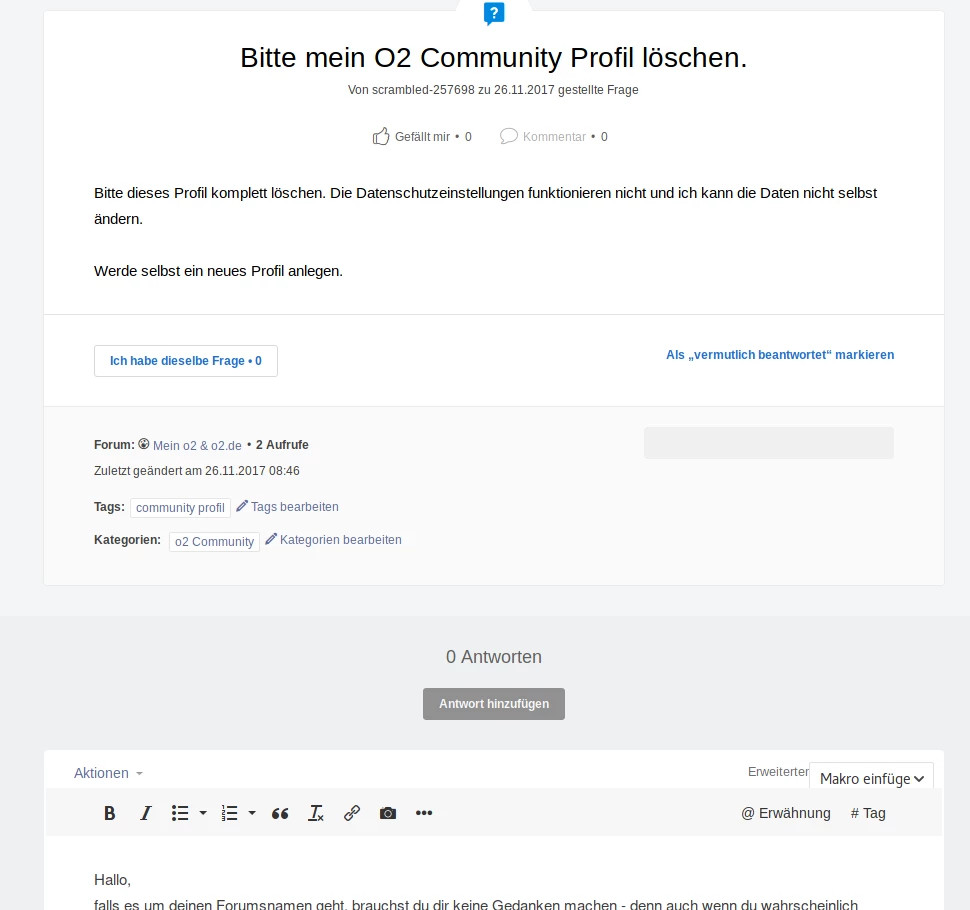The height and width of the screenshot is (910, 970).
Task: Open the numbered list style dropdown arrow
Action: 252,813
